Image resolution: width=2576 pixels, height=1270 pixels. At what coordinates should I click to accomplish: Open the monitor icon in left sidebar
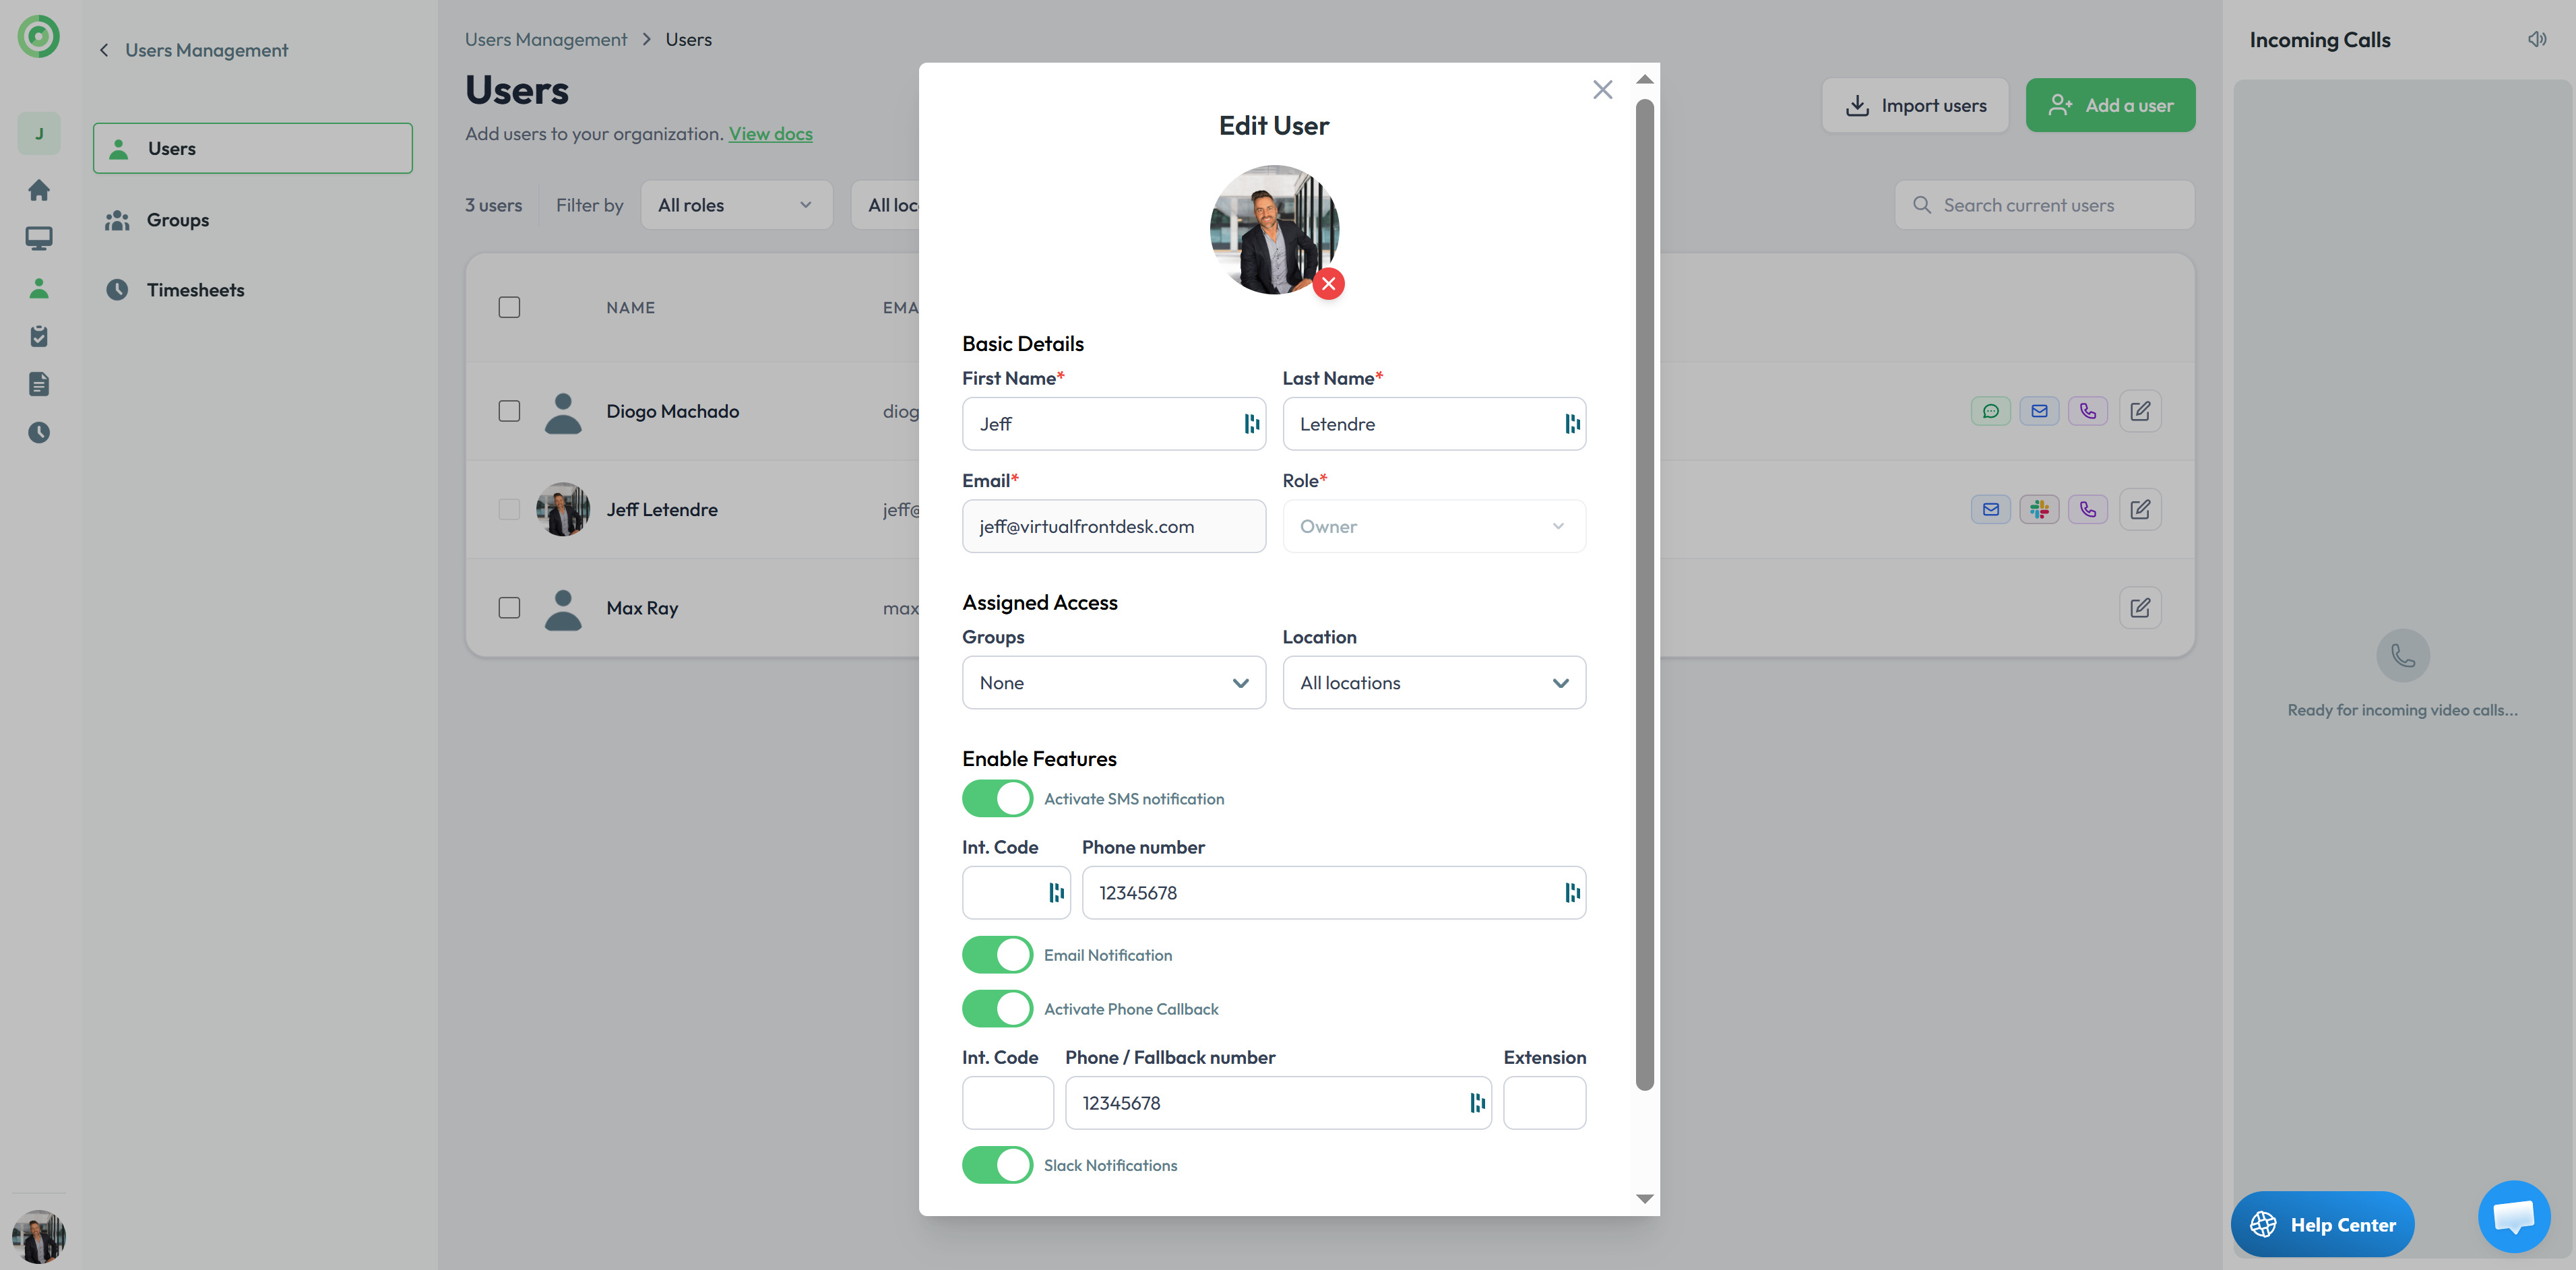pyautogui.click(x=39, y=238)
